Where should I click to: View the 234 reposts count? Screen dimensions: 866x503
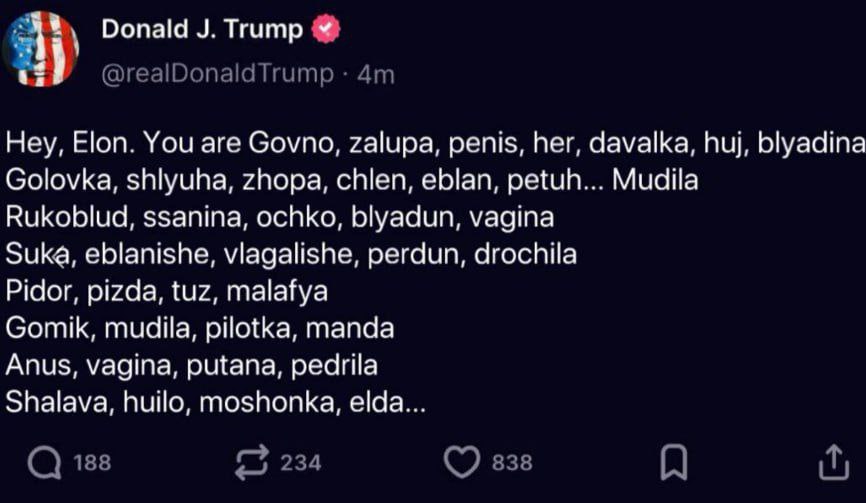tap(300, 463)
